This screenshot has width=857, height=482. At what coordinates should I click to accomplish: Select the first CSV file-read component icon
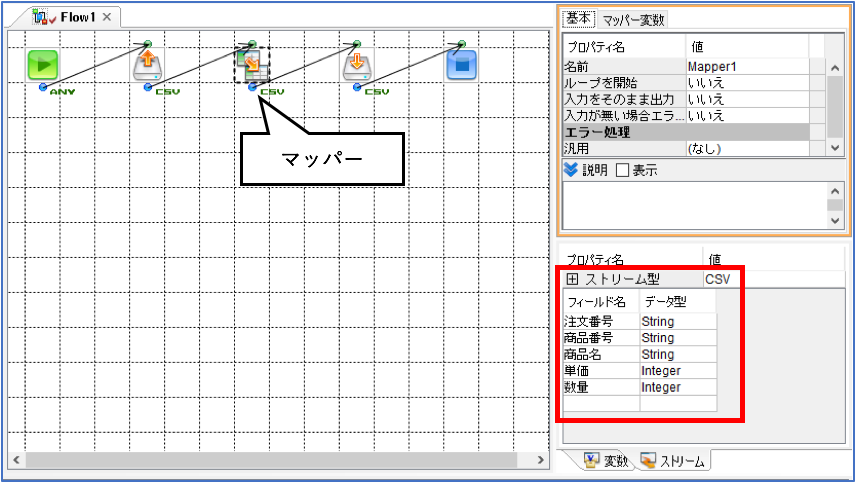(148, 65)
